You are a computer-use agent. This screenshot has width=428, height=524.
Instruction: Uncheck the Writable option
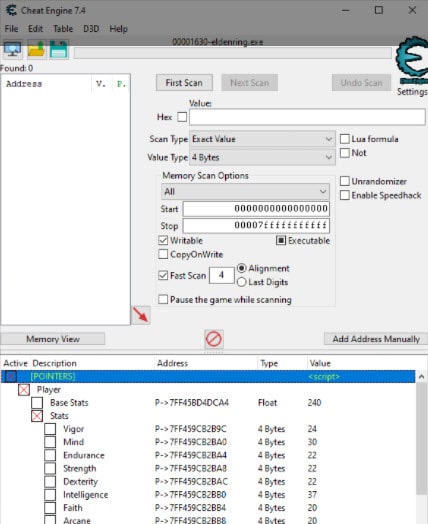[x=163, y=241]
